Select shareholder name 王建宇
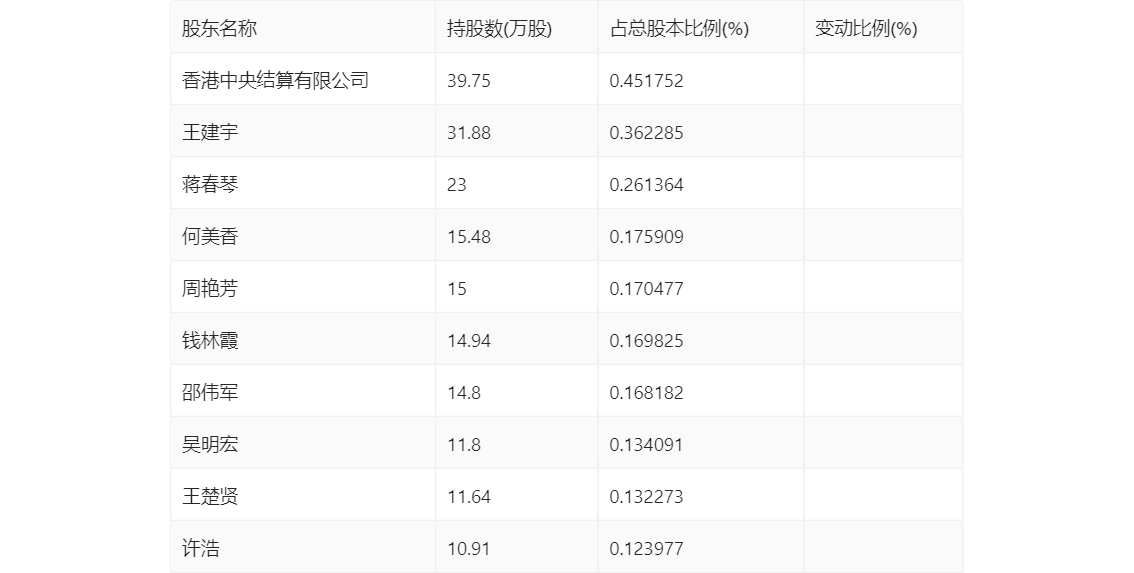 point(210,132)
